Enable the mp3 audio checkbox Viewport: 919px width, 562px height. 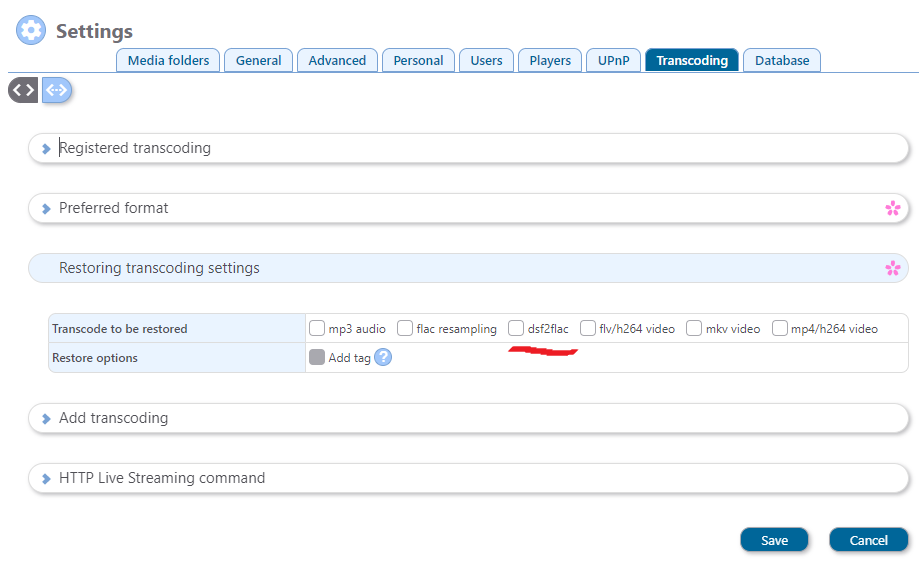(316, 328)
